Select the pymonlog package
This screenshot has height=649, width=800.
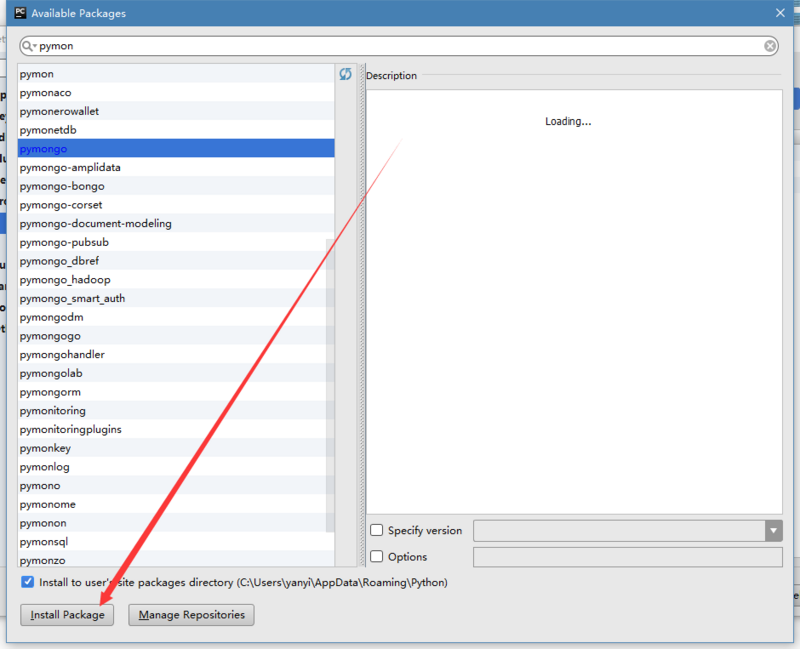point(176,467)
